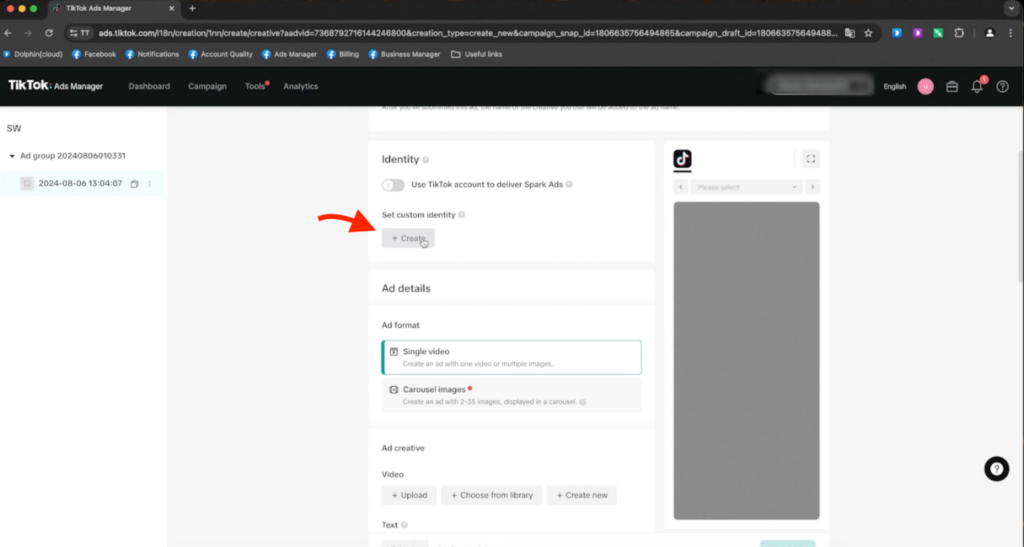The image size is (1024, 547).
Task: Open the floating help chat button
Action: (x=997, y=469)
